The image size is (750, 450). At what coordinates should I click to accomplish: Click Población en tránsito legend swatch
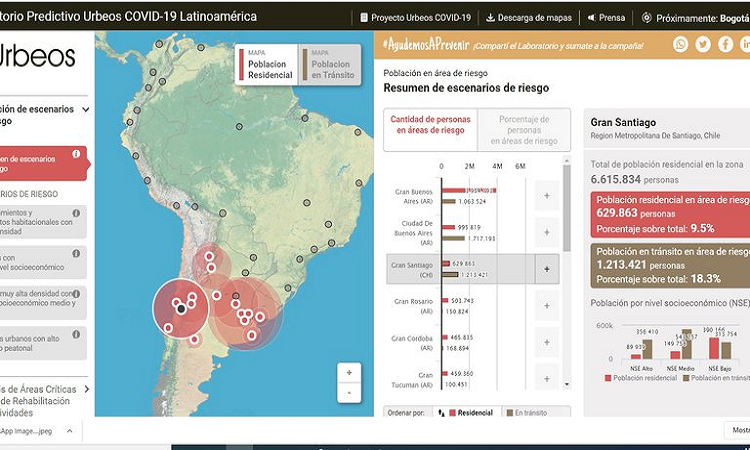point(686,378)
